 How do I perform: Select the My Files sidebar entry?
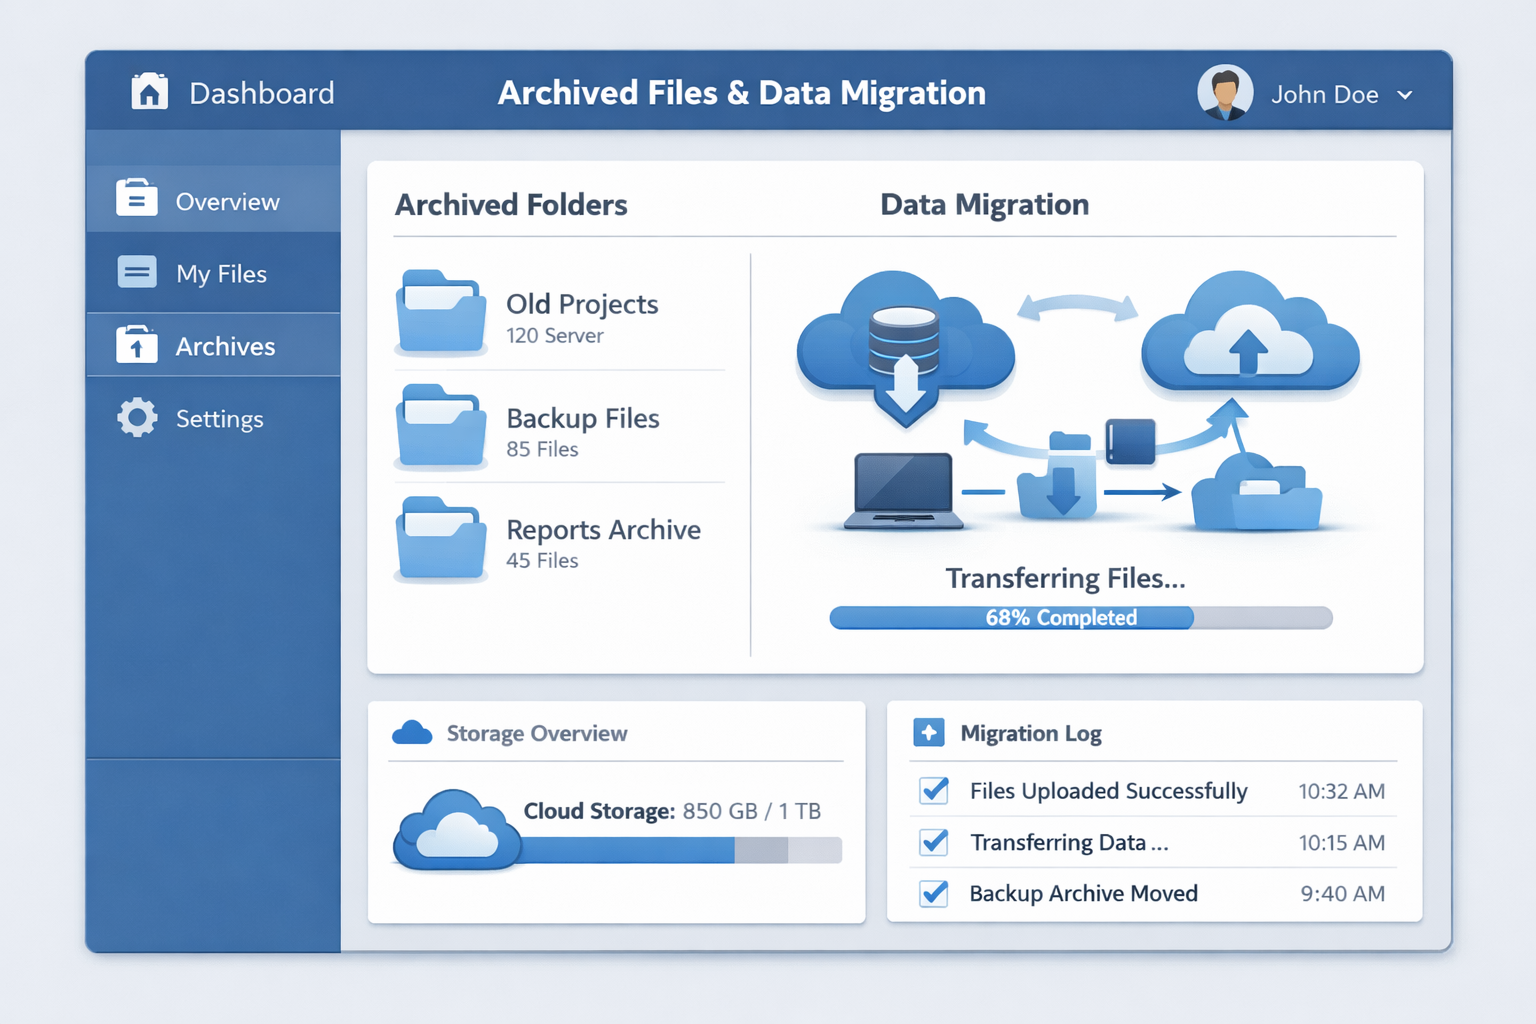tap(221, 272)
